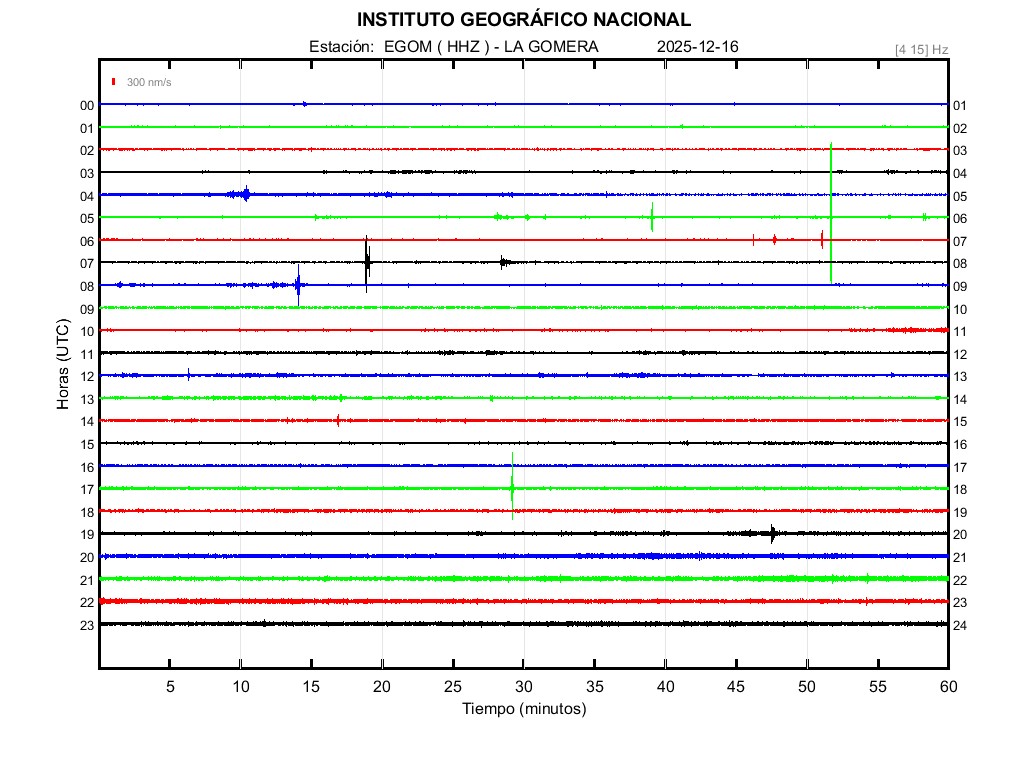Click the station label EGOM (HHZ) - LA GOMERA
Screen dimensions: 1024x768
point(453,47)
